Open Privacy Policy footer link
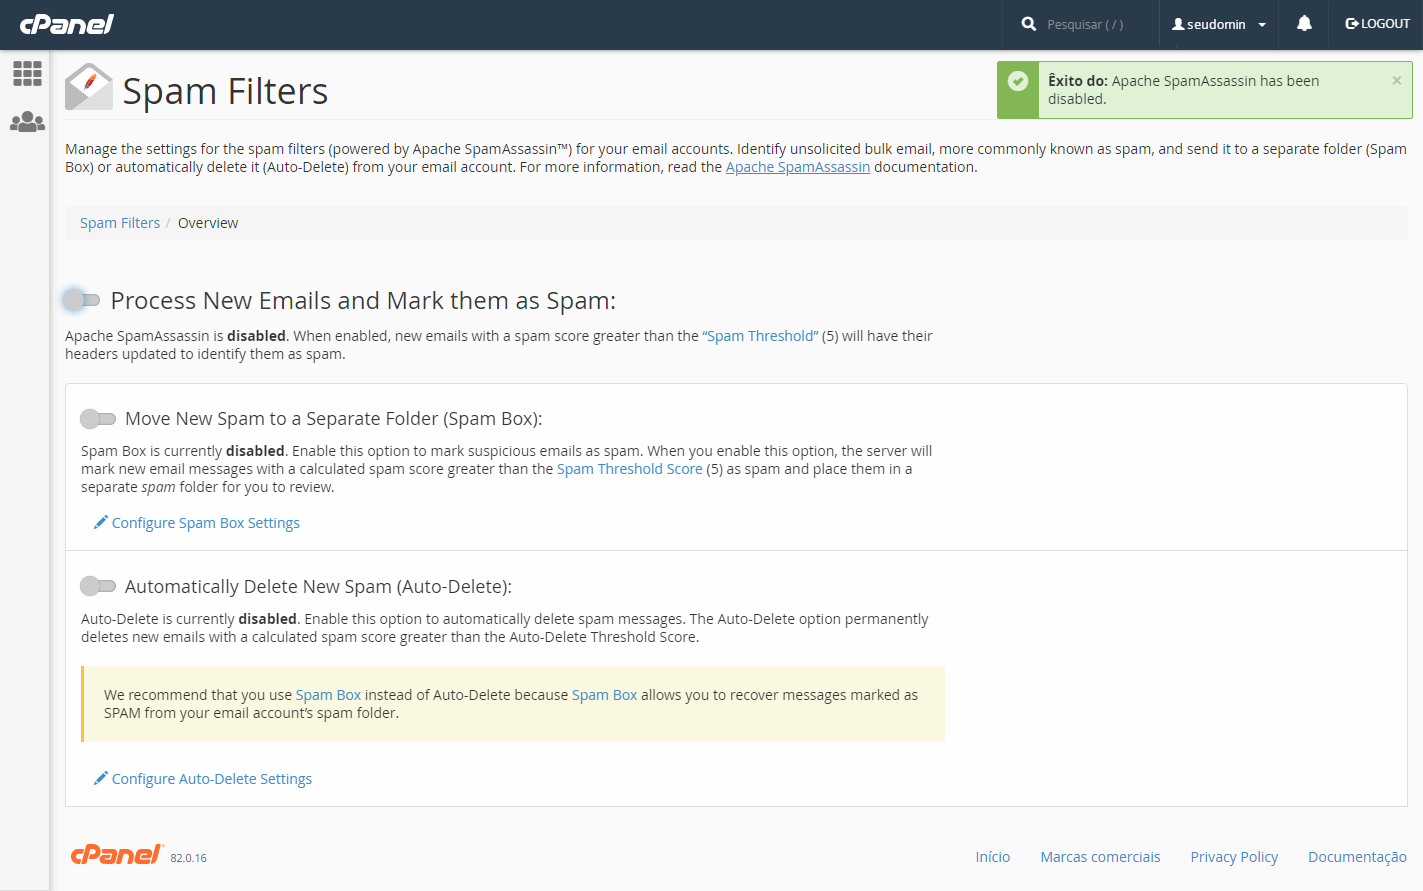Viewport: 1423px width, 891px height. [x=1234, y=857]
